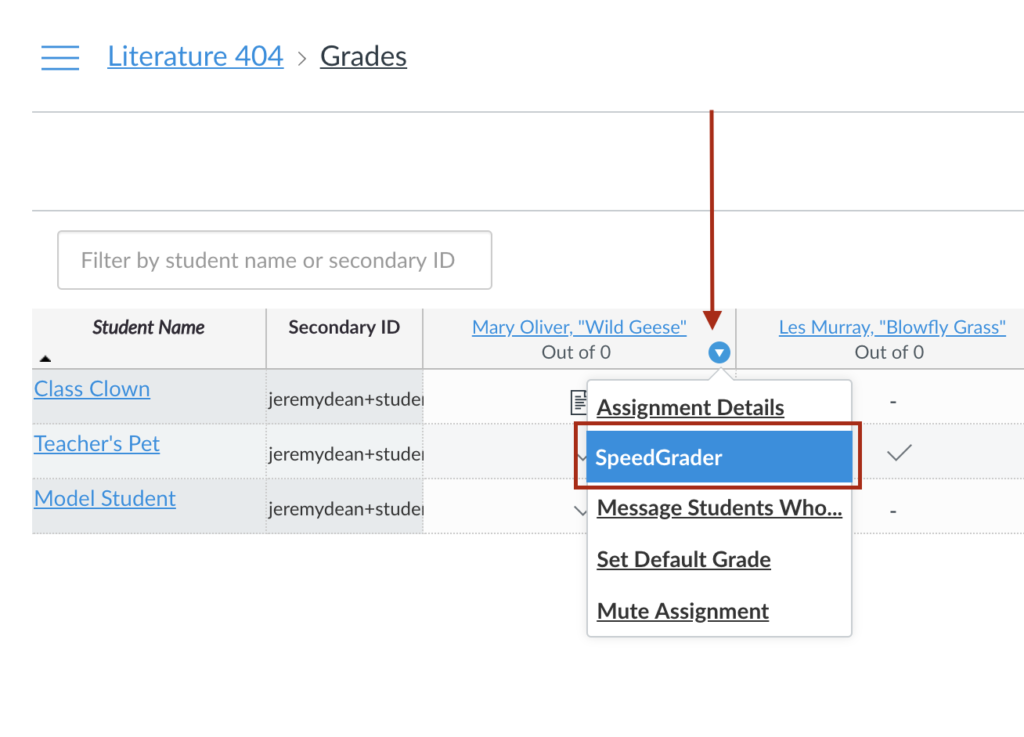Open Assignment Details from the menu
Viewport: 1024px width, 737px height.
(690, 407)
